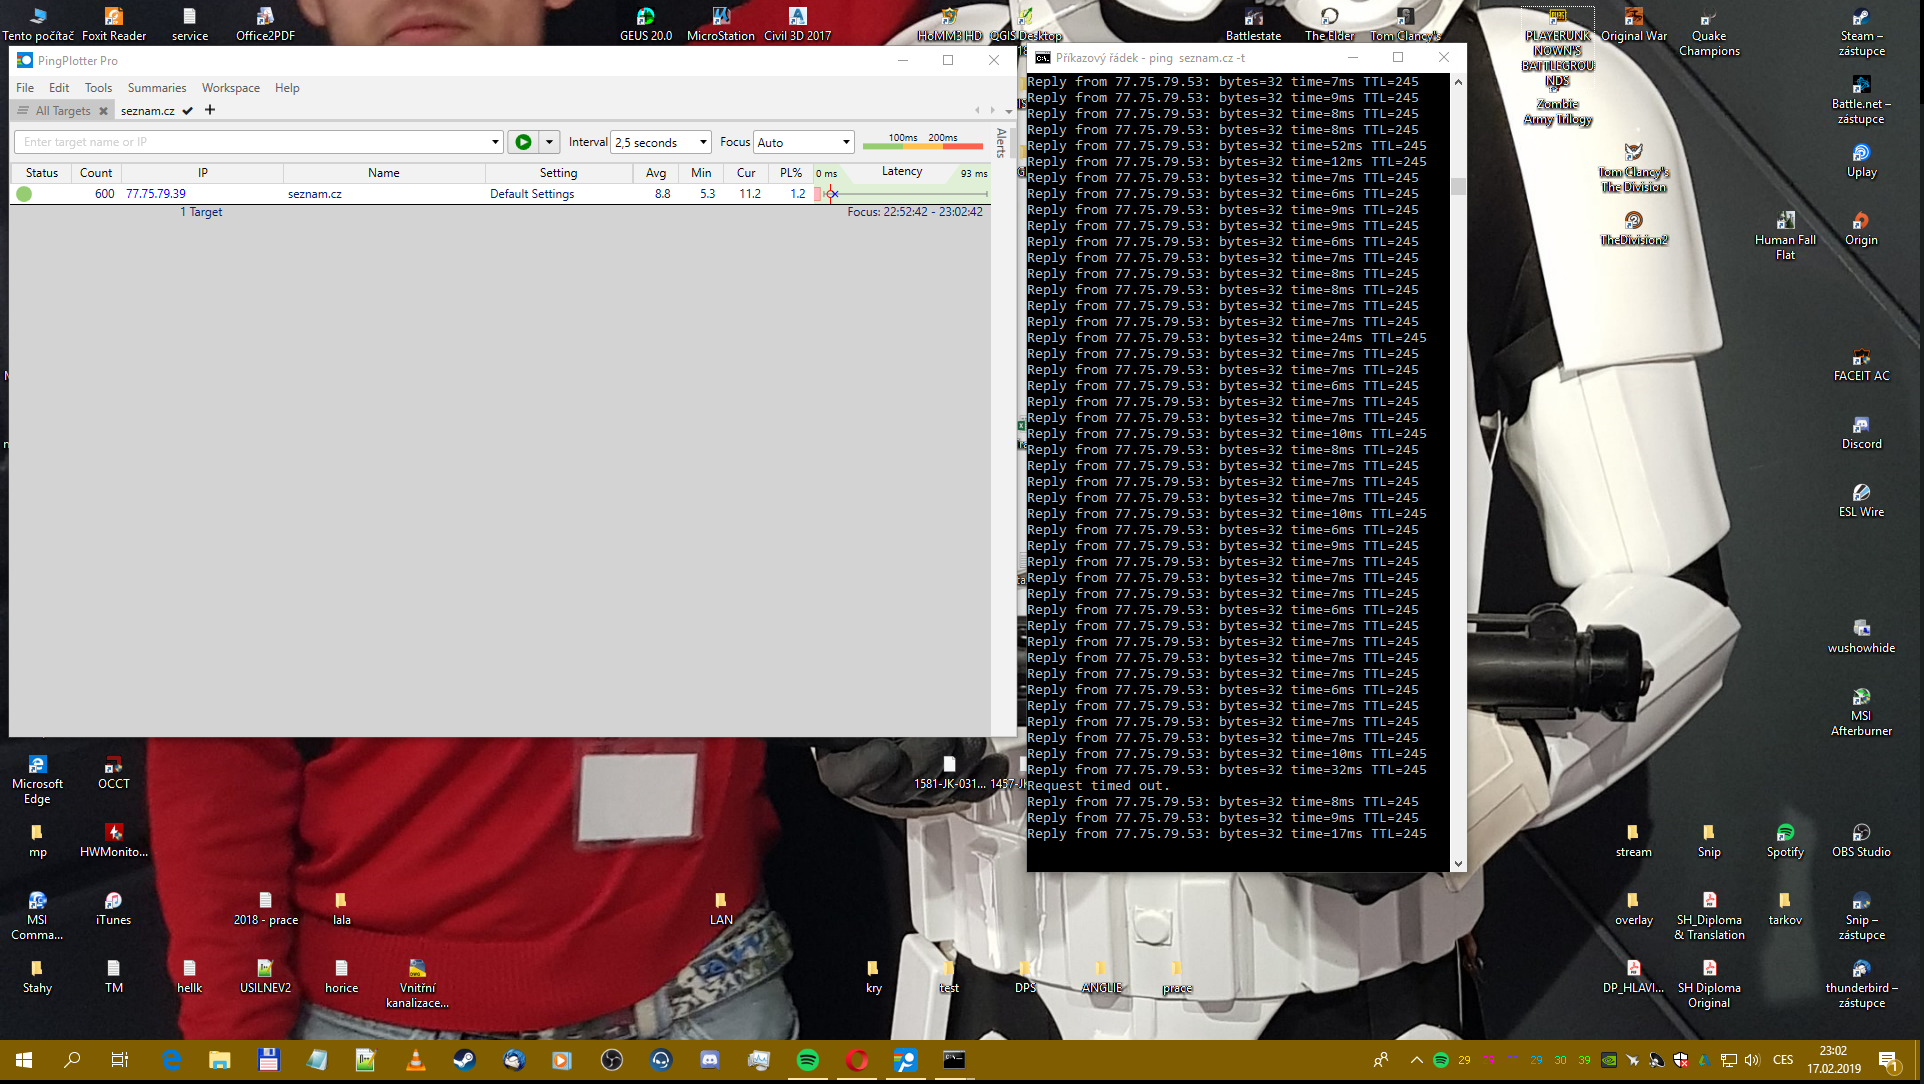Switch to the seznam.cz tab
Image resolution: width=1924 pixels, height=1084 pixels.
tap(148, 111)
